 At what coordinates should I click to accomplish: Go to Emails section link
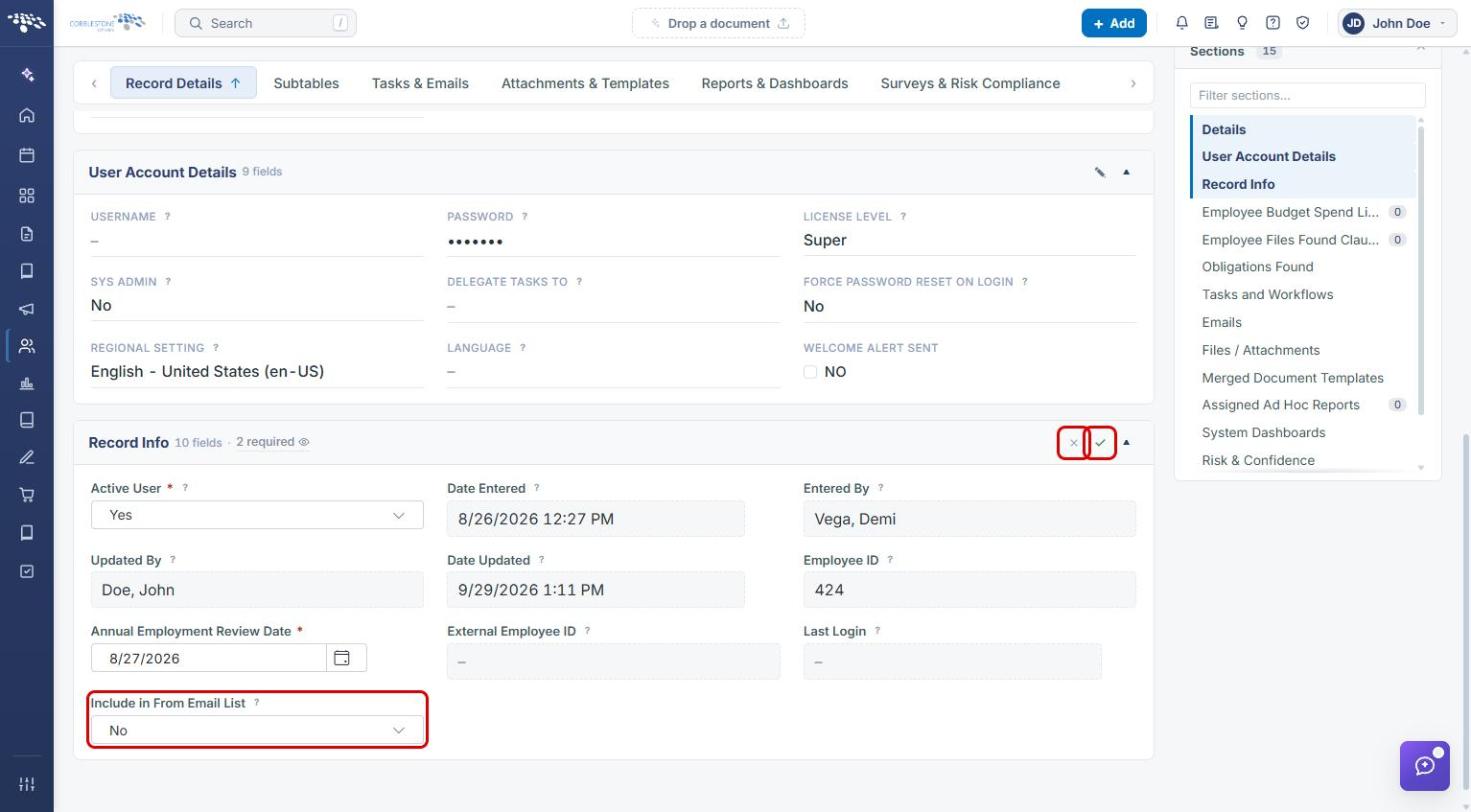coord(1221,323)
